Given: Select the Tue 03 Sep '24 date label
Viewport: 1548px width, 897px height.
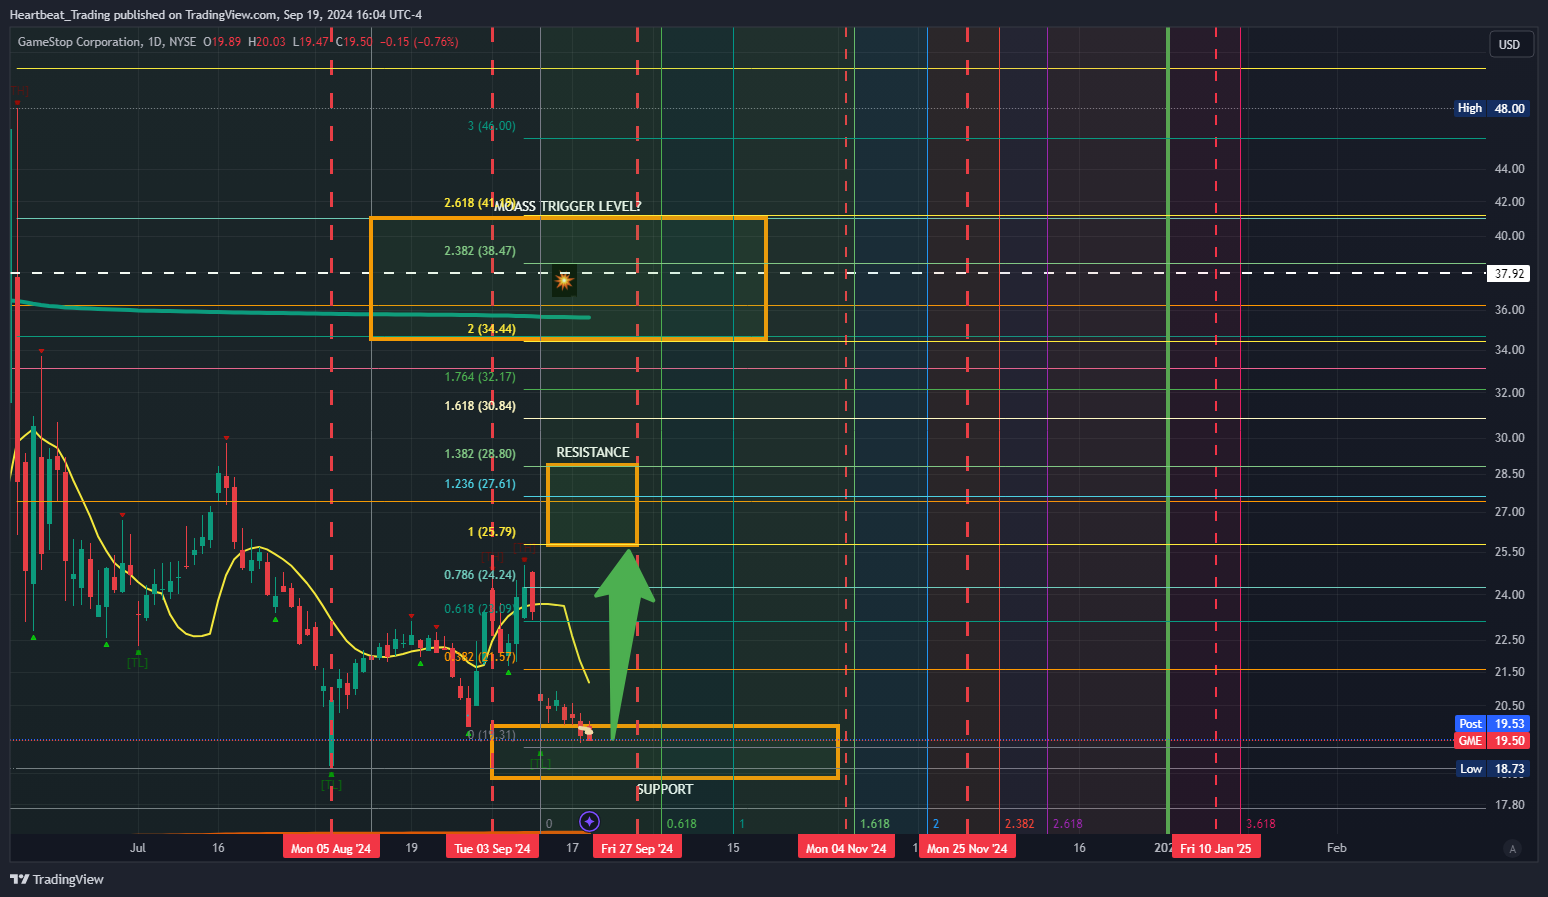Looking at the screenshot, I should (x=492, y=848).
